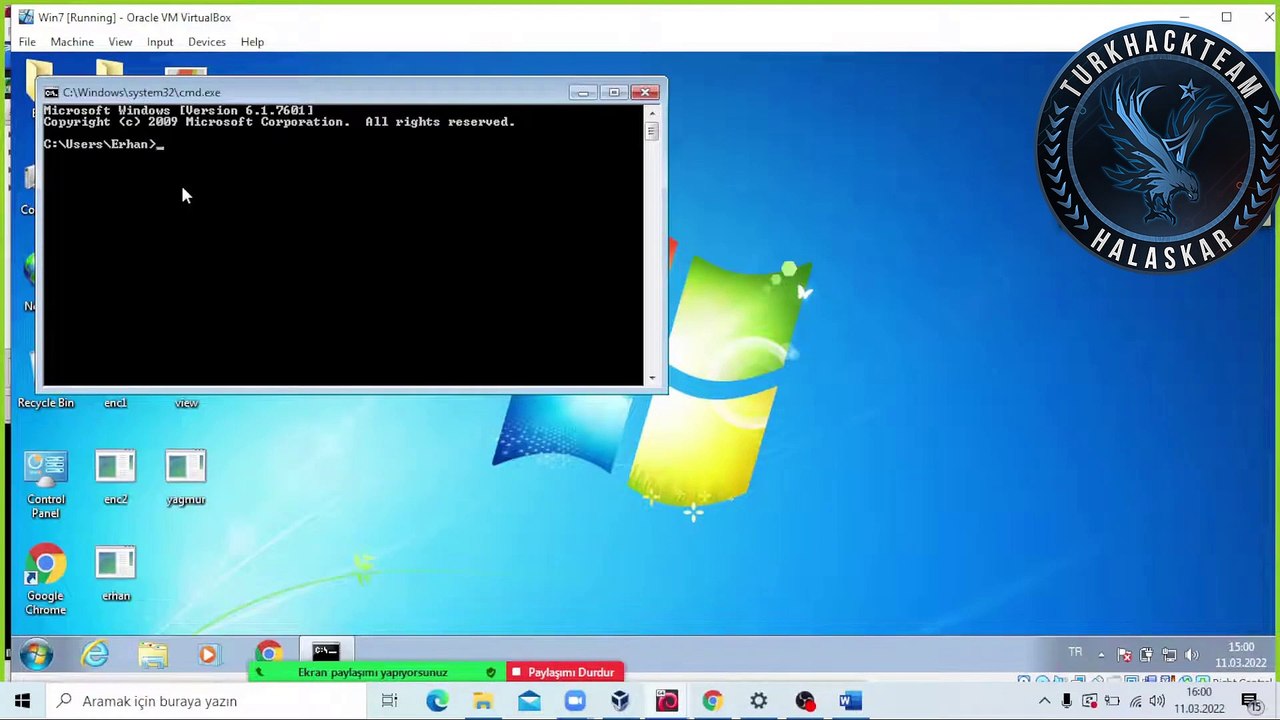
Task: Click Paylaşımı Durdur to stop sharing
Action: (563, 672)
